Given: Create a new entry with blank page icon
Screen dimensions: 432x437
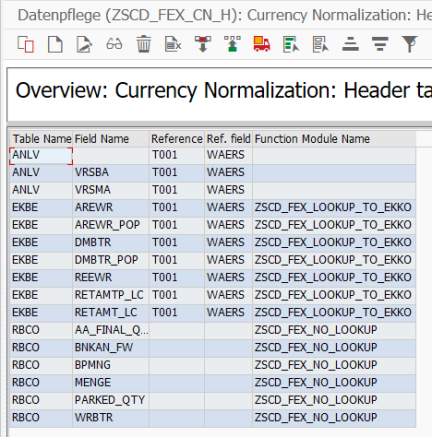Looking at the screenshot, I should click(x=55, y=44).
